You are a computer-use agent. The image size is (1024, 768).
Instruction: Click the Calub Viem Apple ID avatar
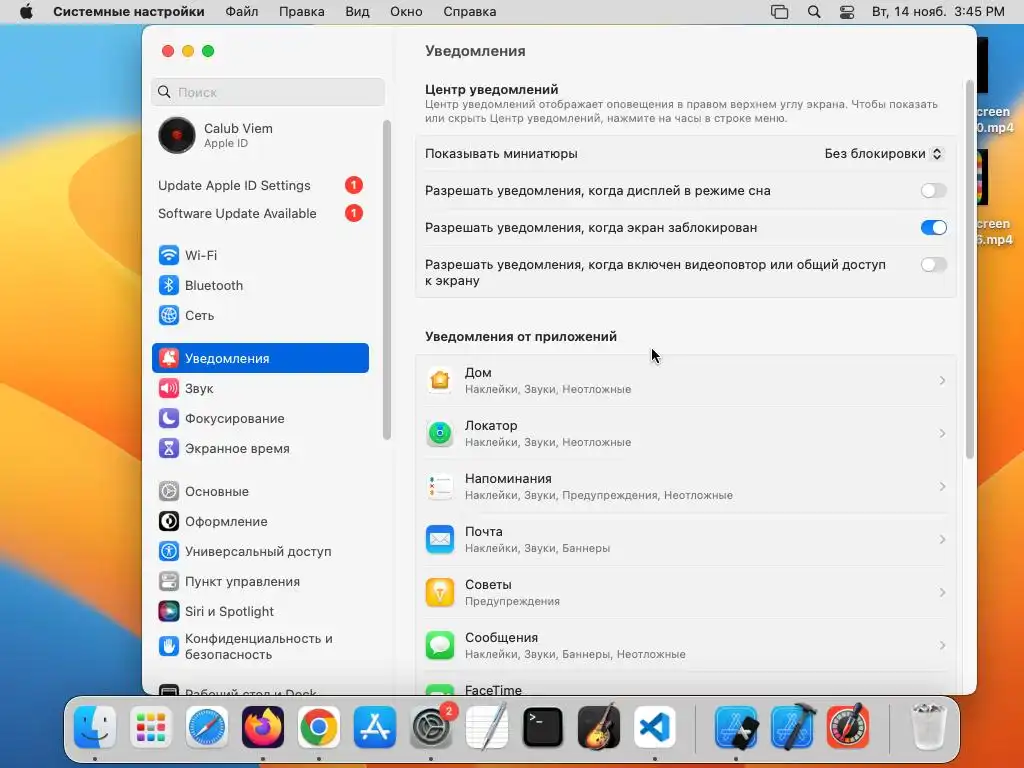coord(176,135)
